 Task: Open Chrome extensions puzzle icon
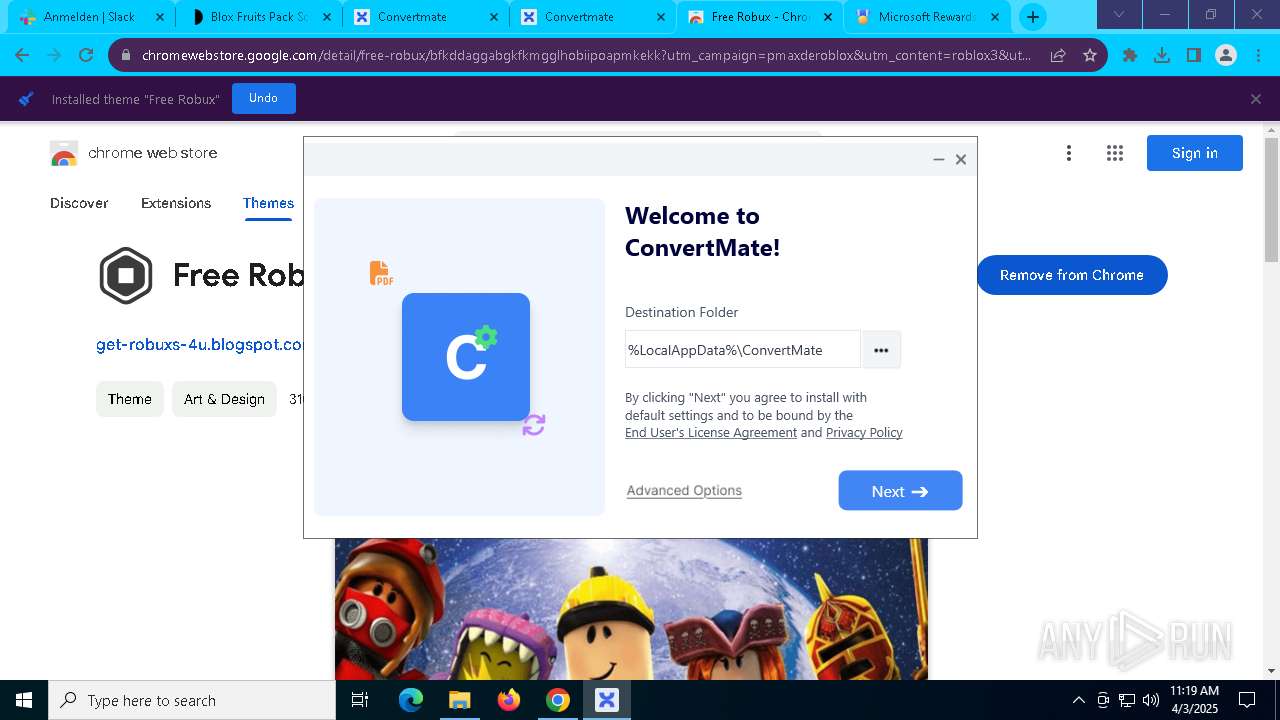click(1130, 55)
